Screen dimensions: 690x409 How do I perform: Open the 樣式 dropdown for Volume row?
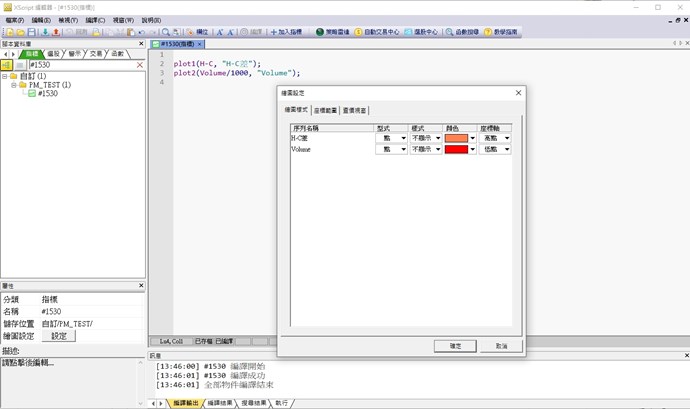(x=437, y=149)
